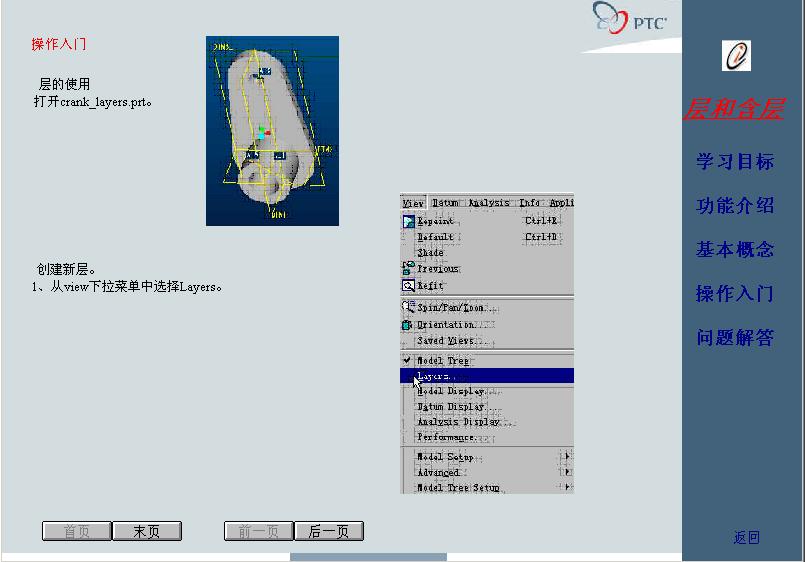Go to 问题解答 section
Viewport: 805px width, 562px height.
pos(735,338)
